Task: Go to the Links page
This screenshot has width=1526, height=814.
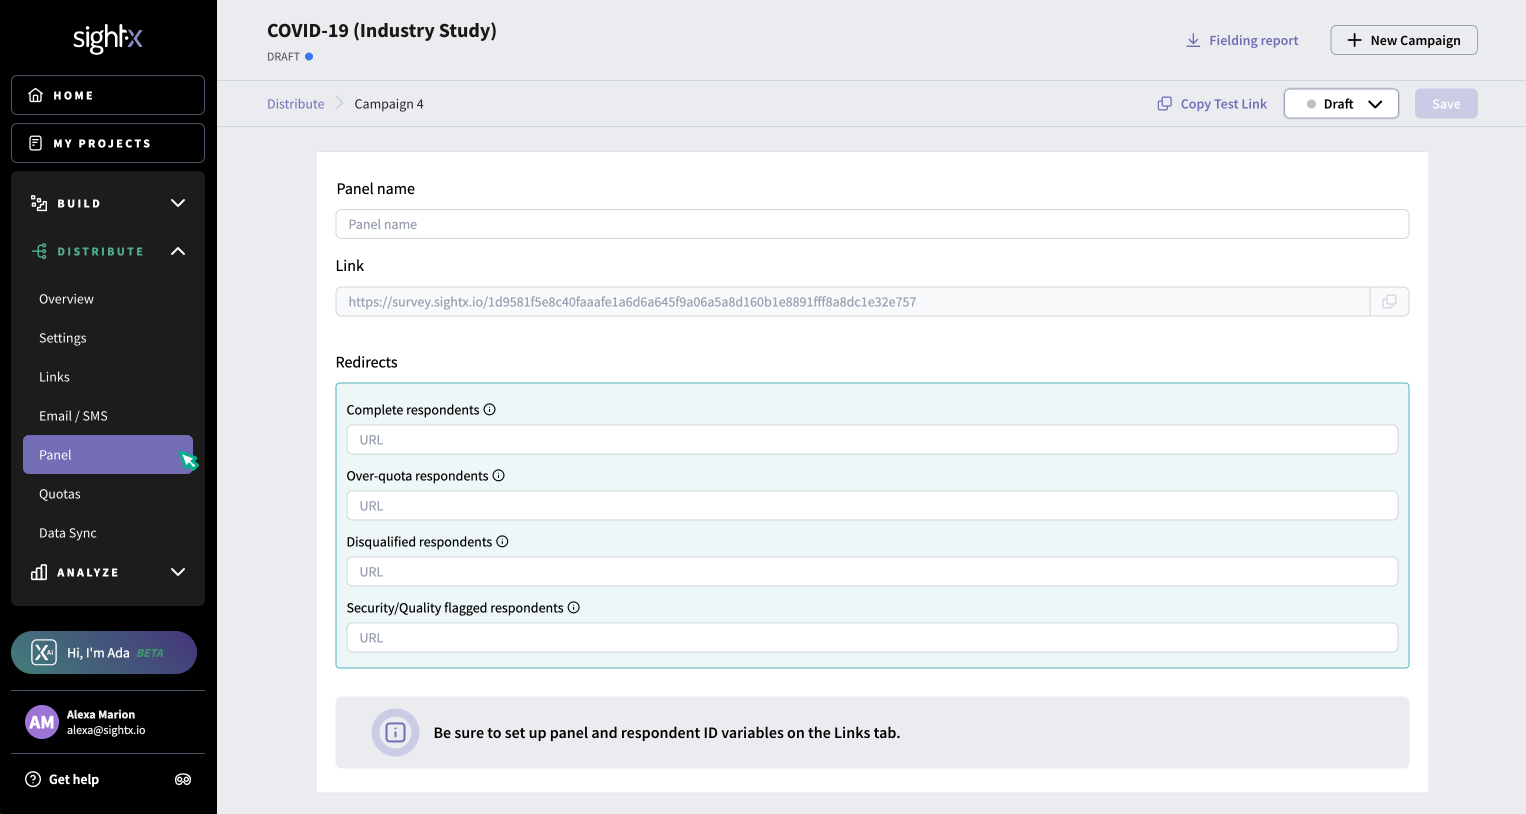Action: (54, 377)
